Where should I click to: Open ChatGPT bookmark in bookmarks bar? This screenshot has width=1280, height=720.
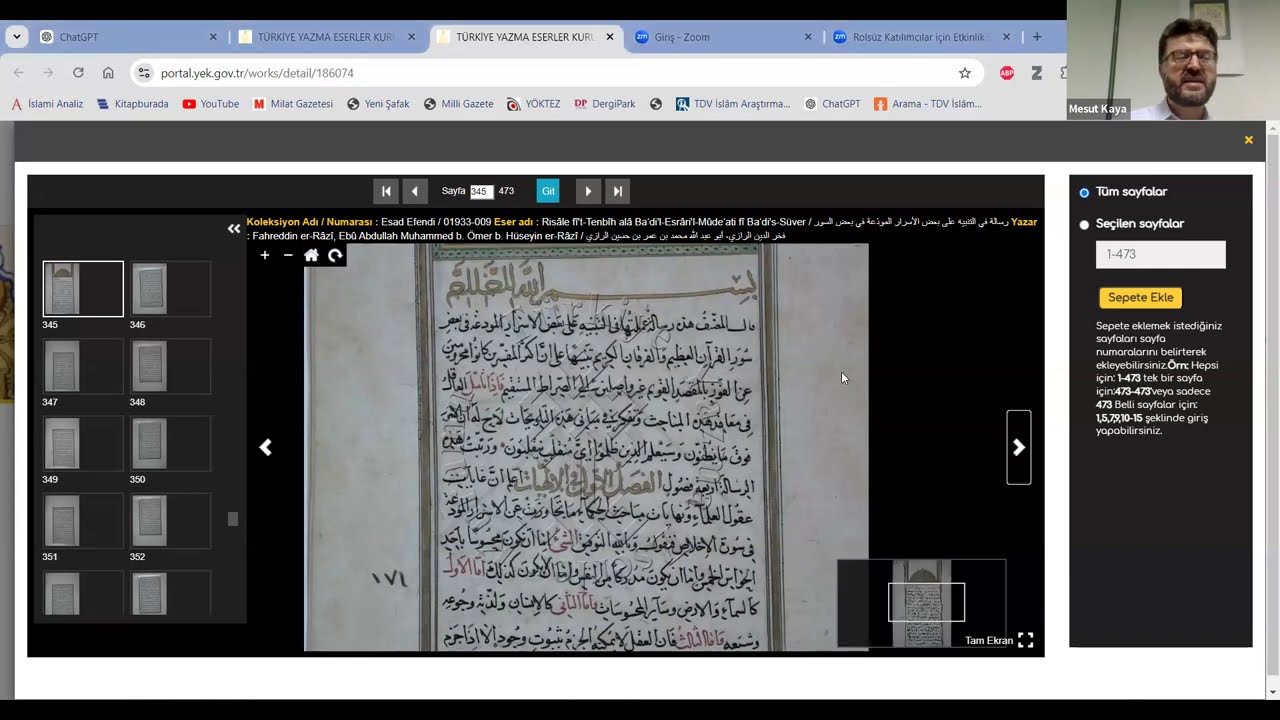pos(832,104)
